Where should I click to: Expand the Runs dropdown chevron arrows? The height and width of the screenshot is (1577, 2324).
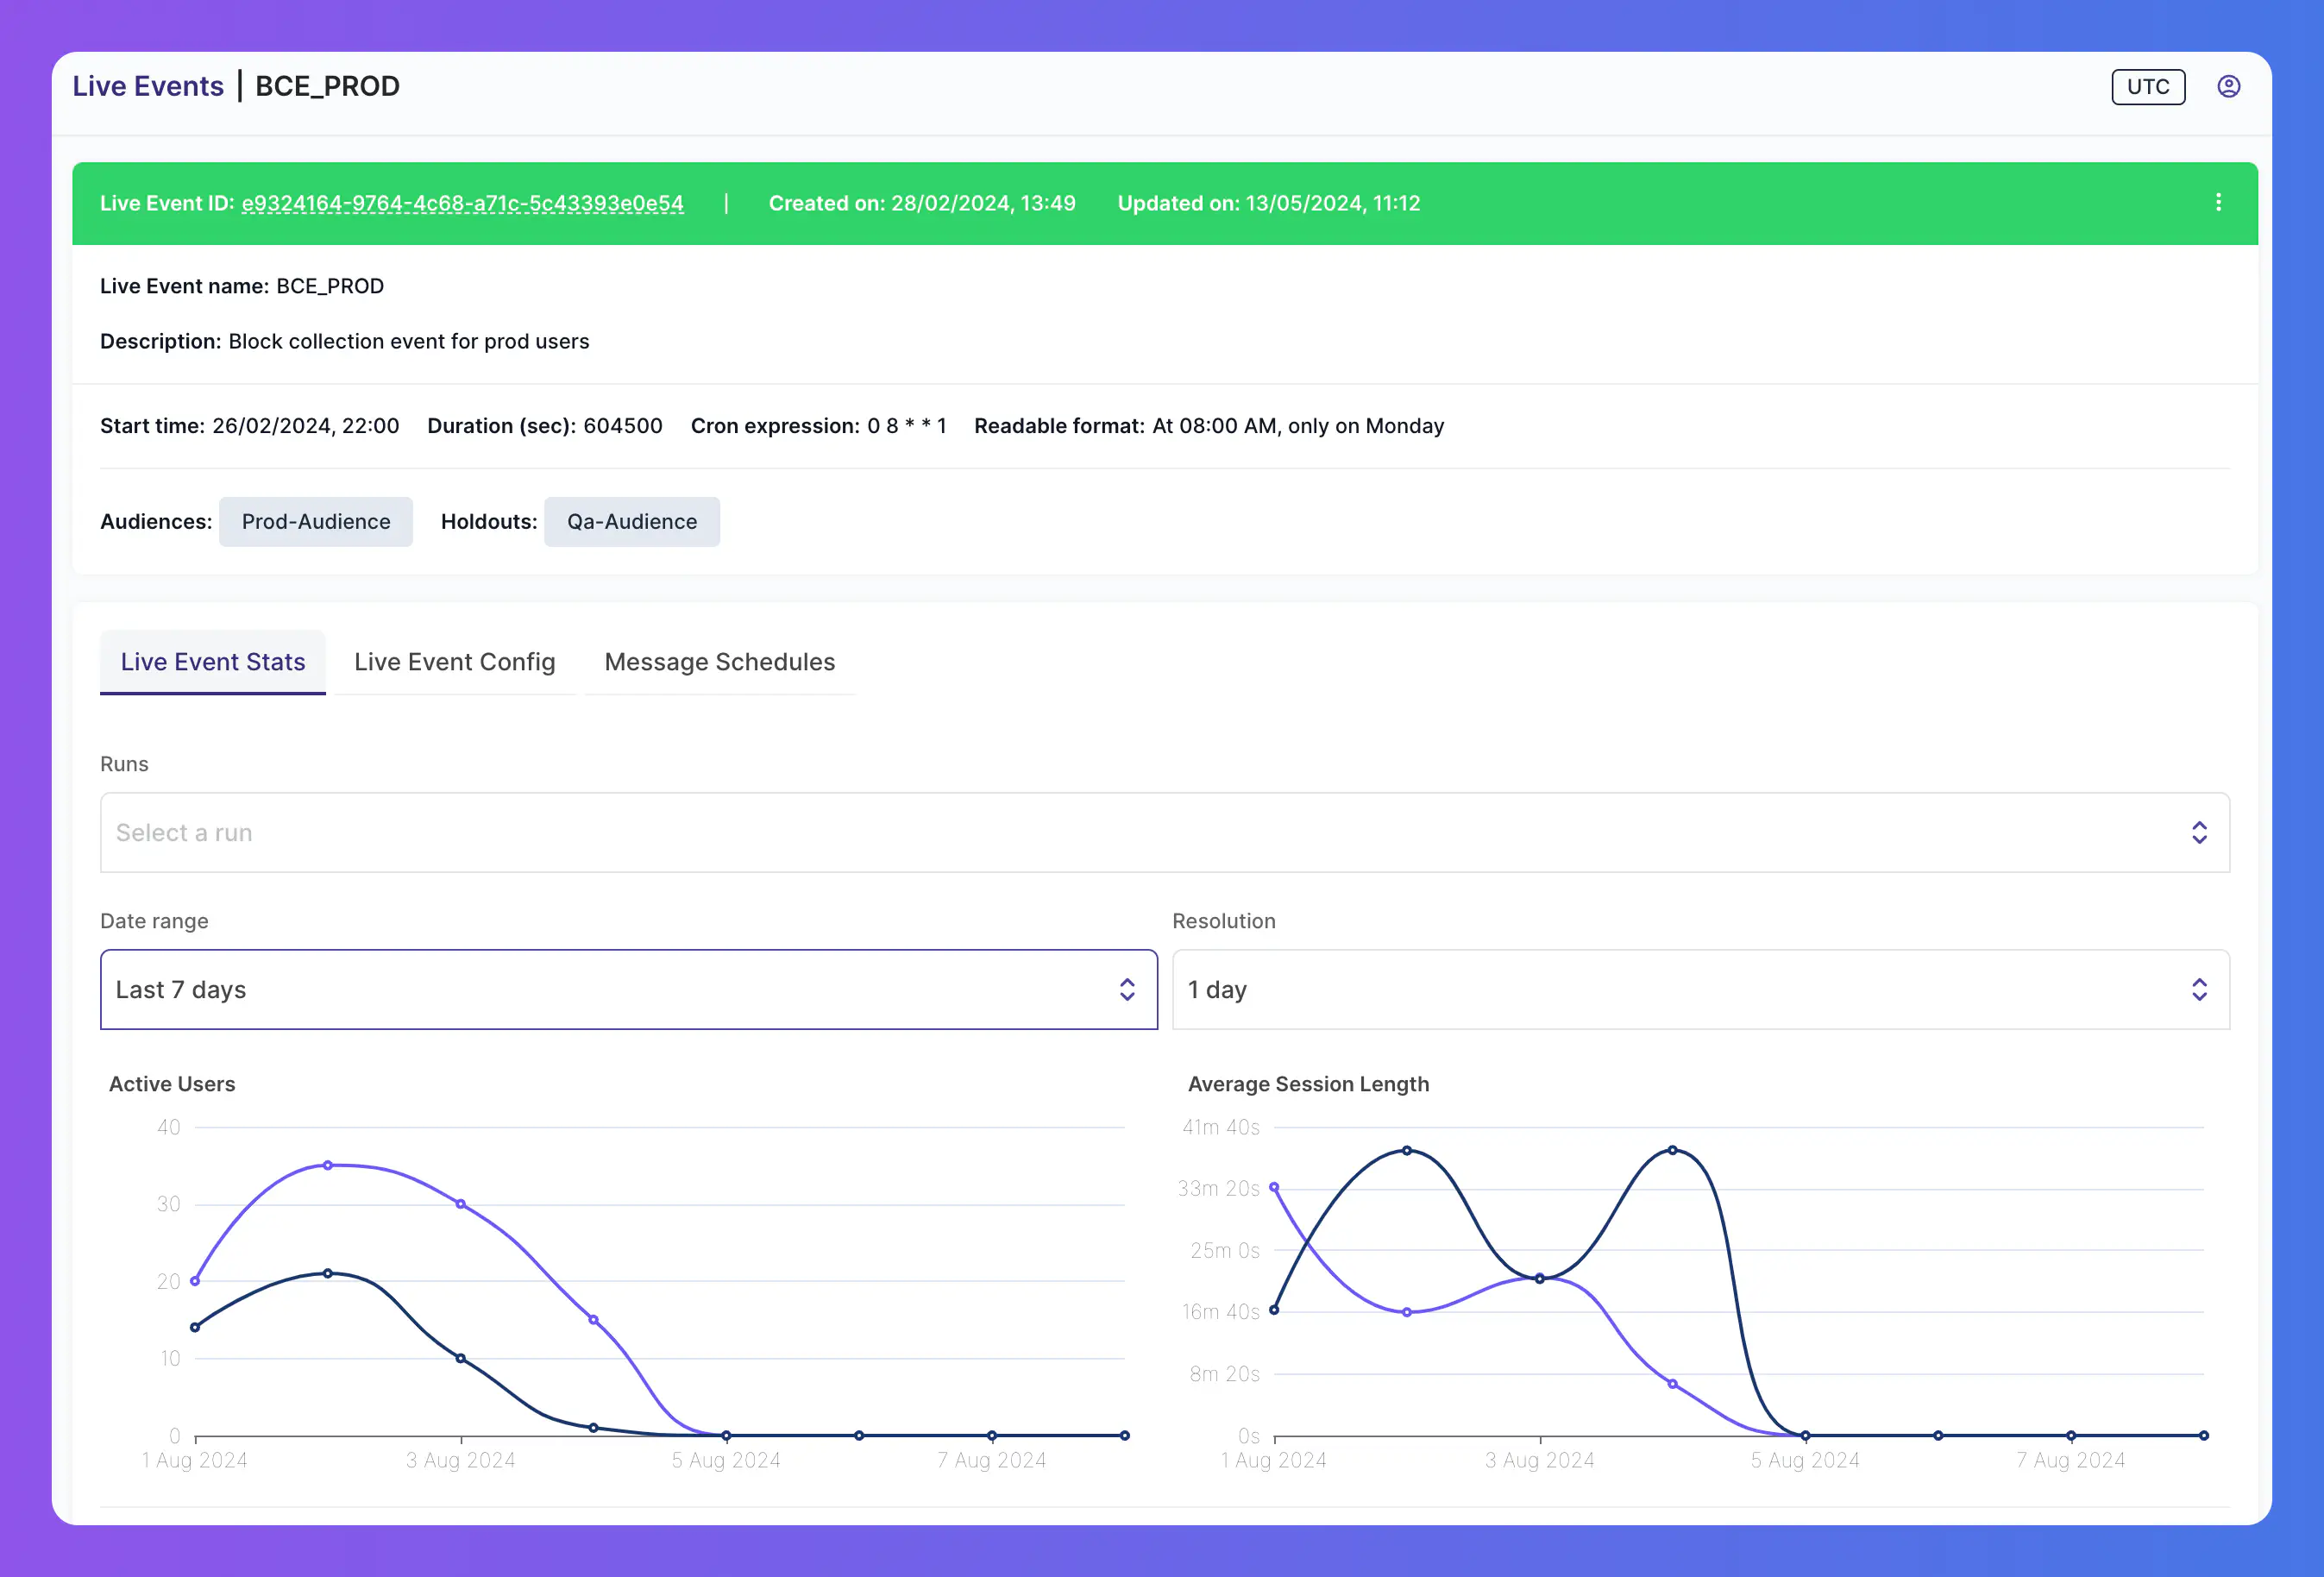pos(2199,833)
